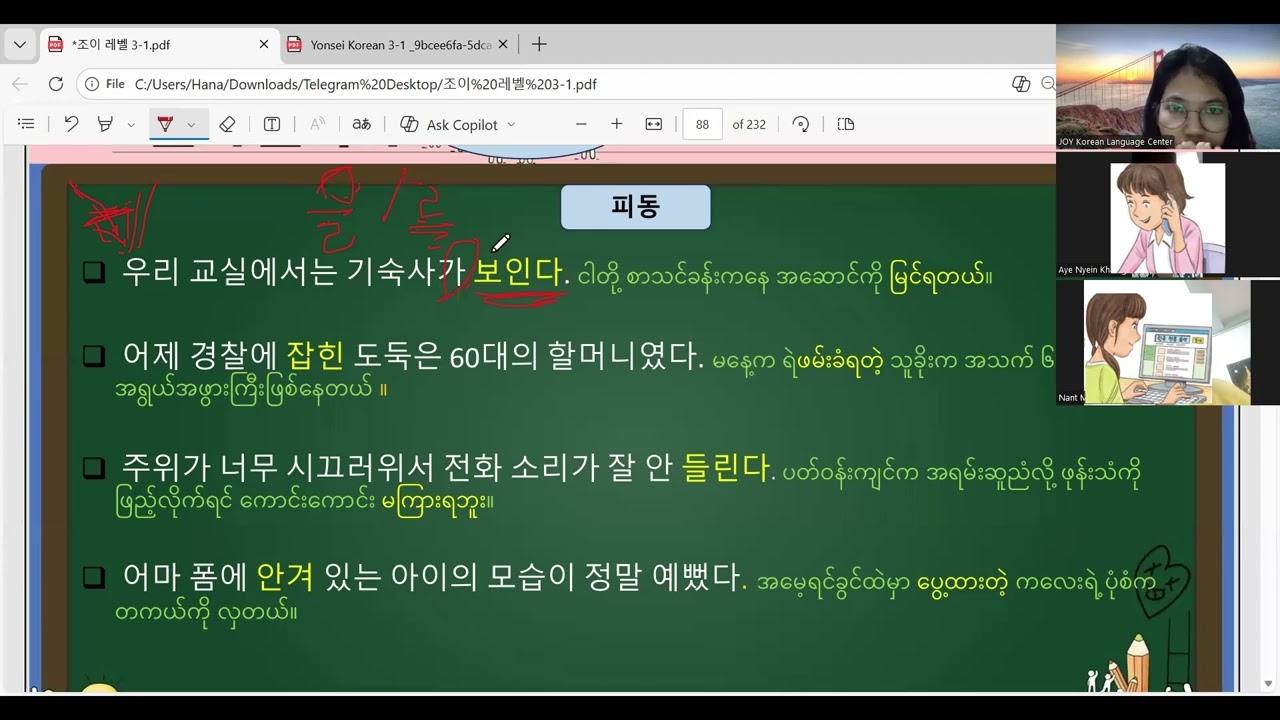Select Nant participant tile with computer girl

[1168, 343]
